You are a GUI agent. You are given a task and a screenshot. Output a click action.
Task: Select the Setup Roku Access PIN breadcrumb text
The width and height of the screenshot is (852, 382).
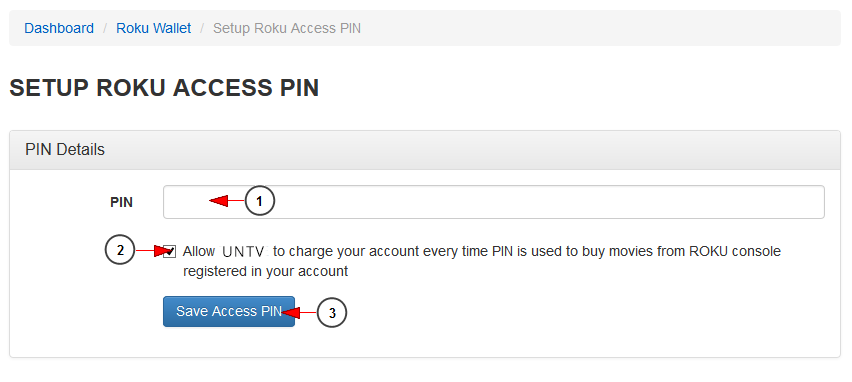287,28
